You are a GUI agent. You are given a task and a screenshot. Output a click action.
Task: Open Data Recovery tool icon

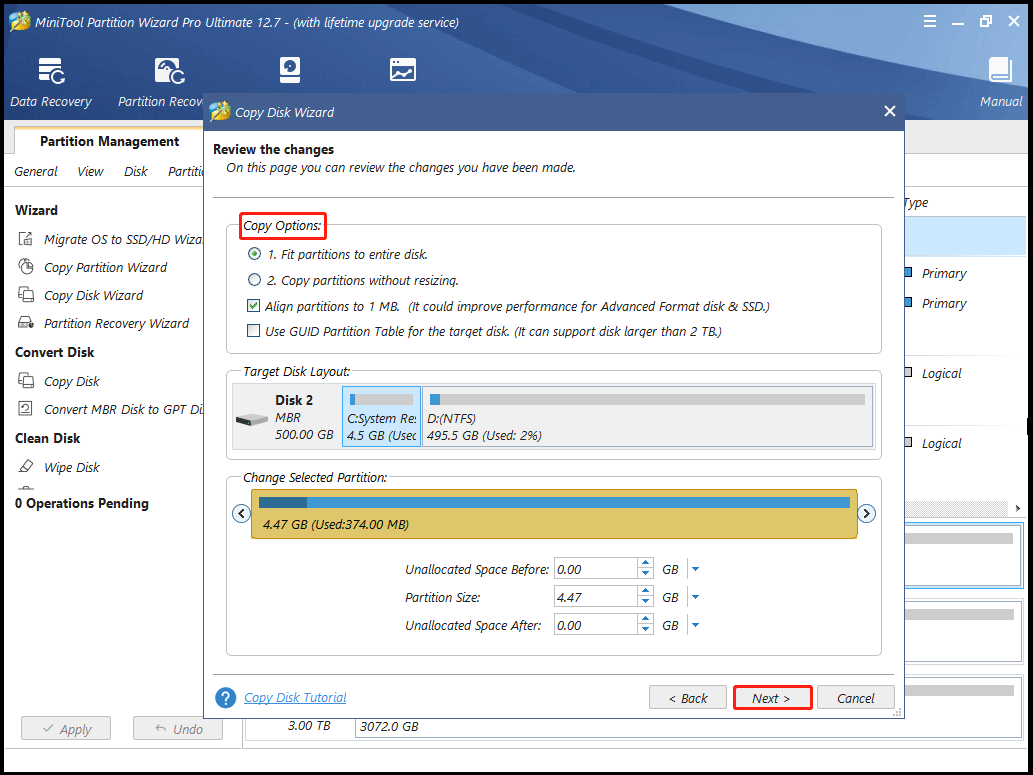51,71
